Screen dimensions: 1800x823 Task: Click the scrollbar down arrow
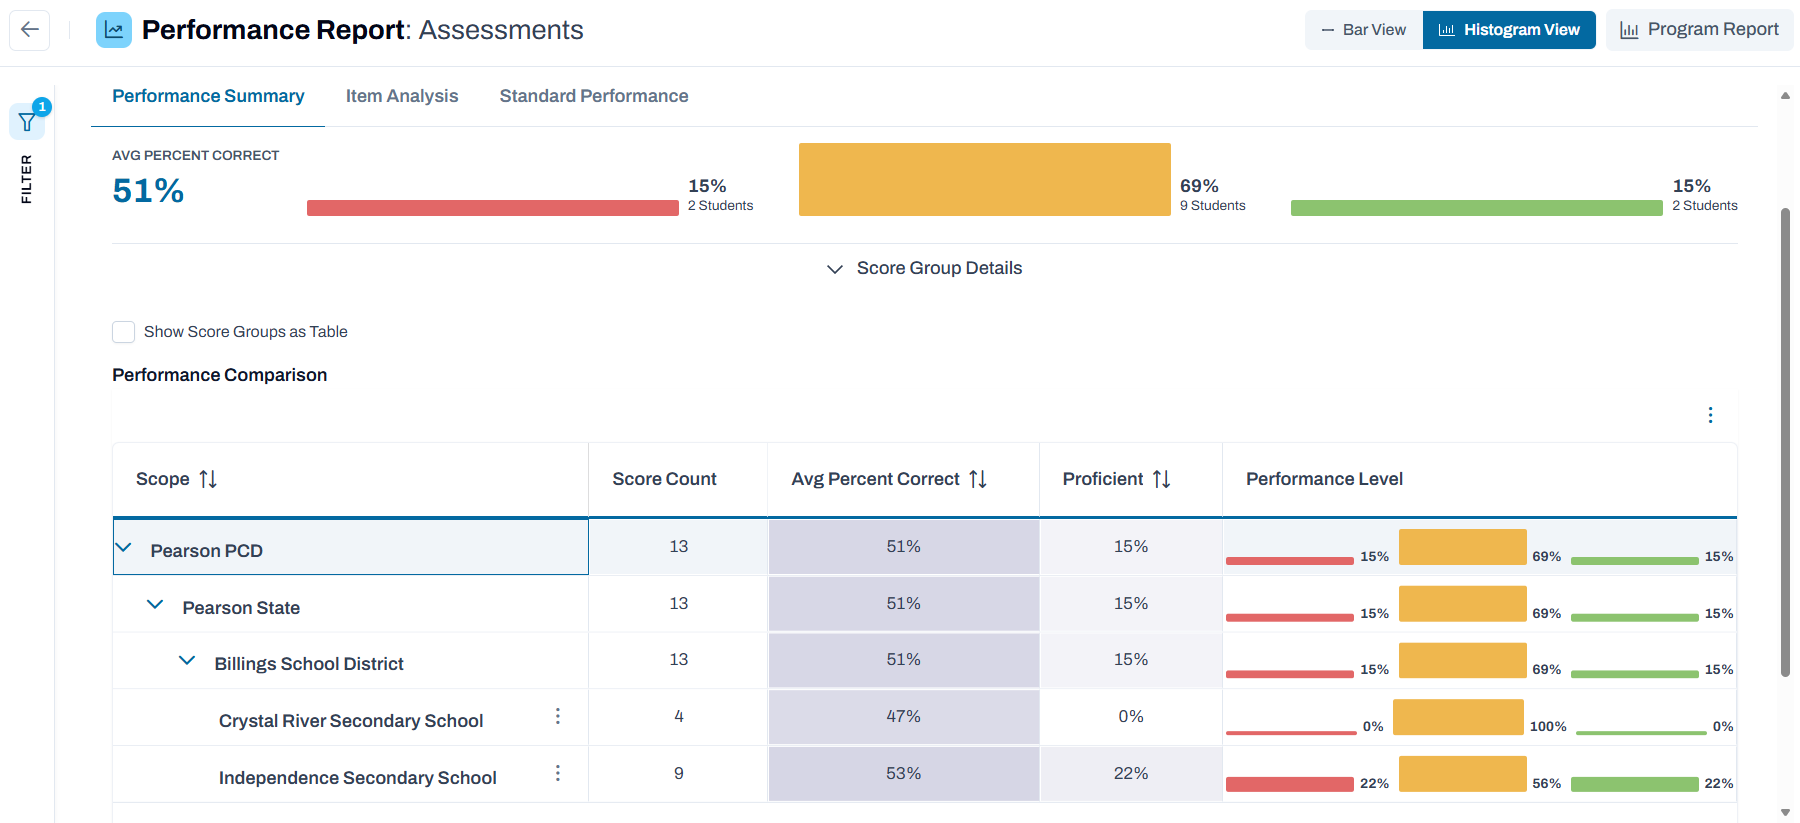pos(1786,812)
